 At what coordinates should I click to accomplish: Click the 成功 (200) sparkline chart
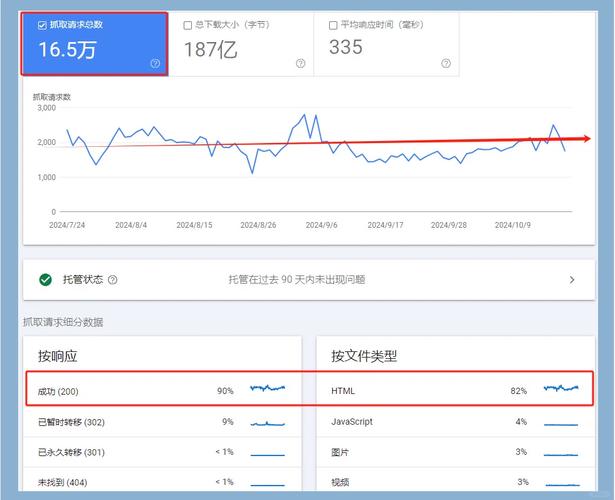[267, 388]
